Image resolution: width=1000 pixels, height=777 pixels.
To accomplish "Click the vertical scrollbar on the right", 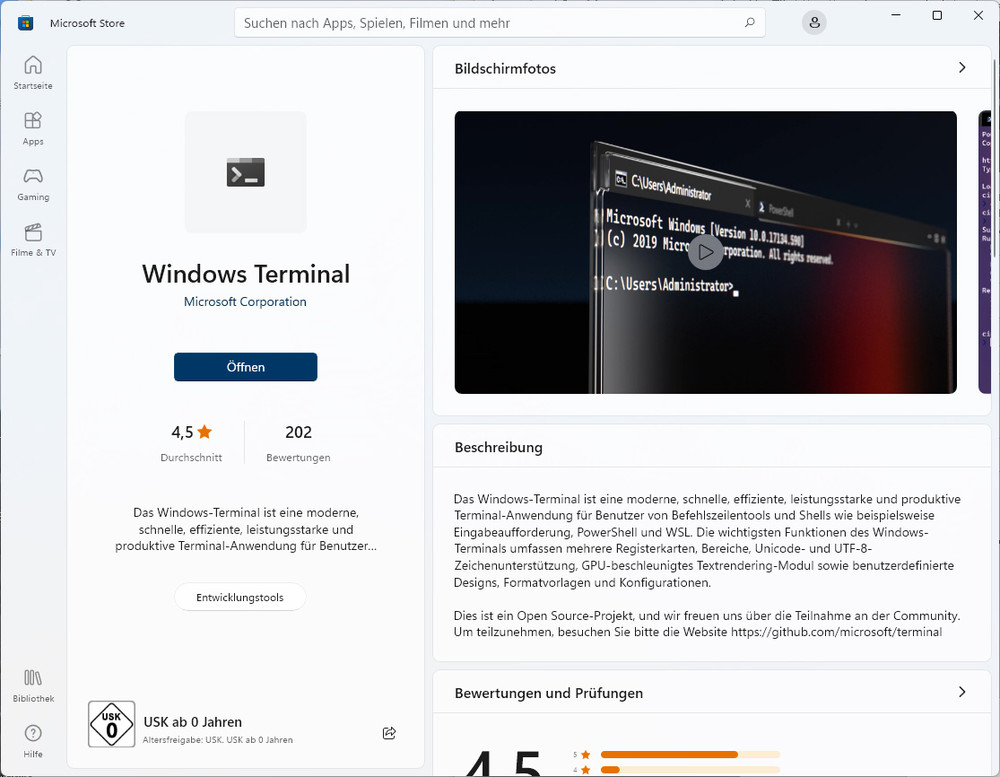I will click(x=995, y=159).
